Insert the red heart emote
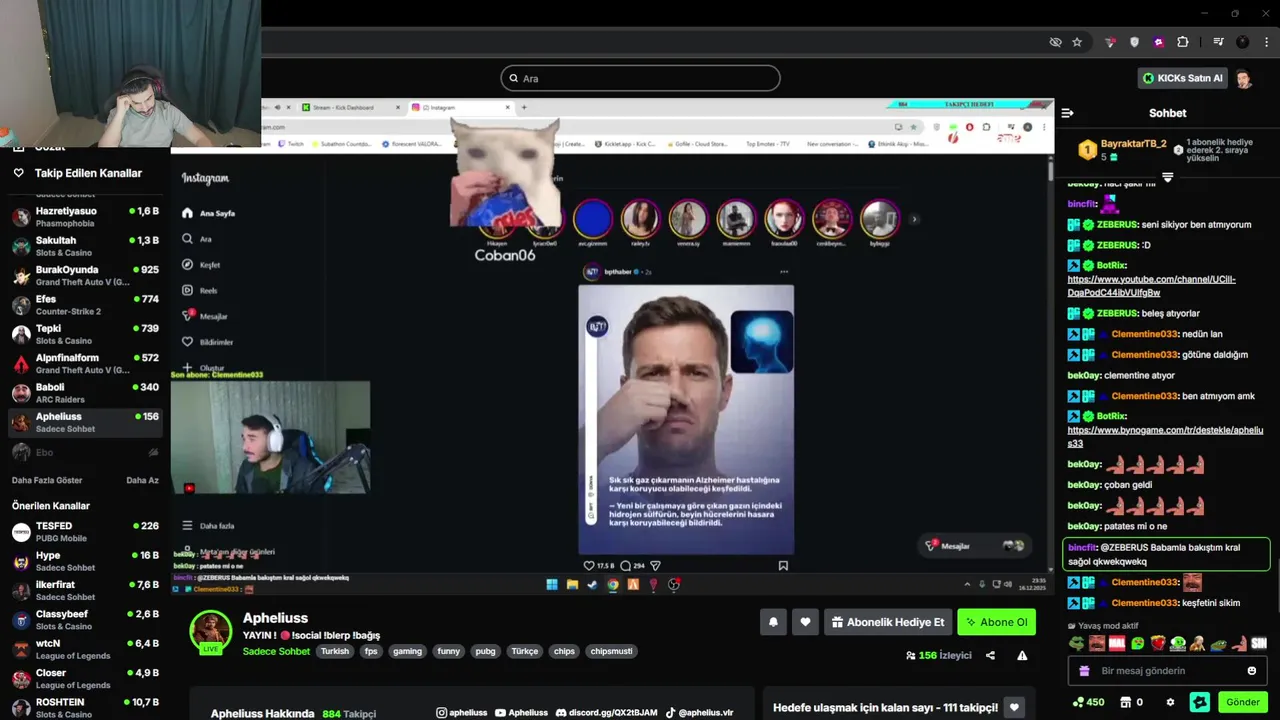Screen dimensions: 1280x720 (x=1158, y=643)
